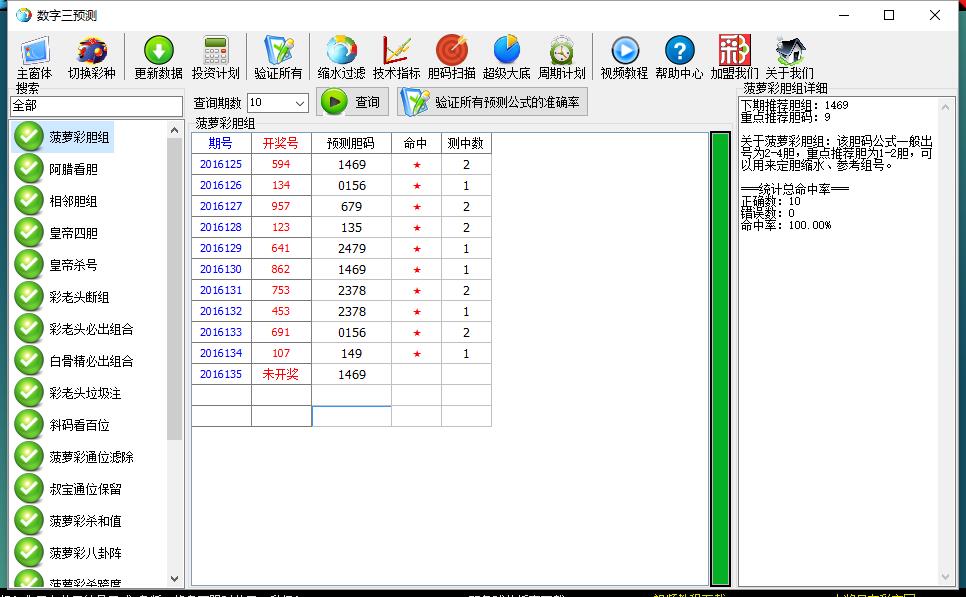This screenshot has height=597, width=966.
Task: Expand the 查询期数 dropdown
Action: [x=300, y=103]
